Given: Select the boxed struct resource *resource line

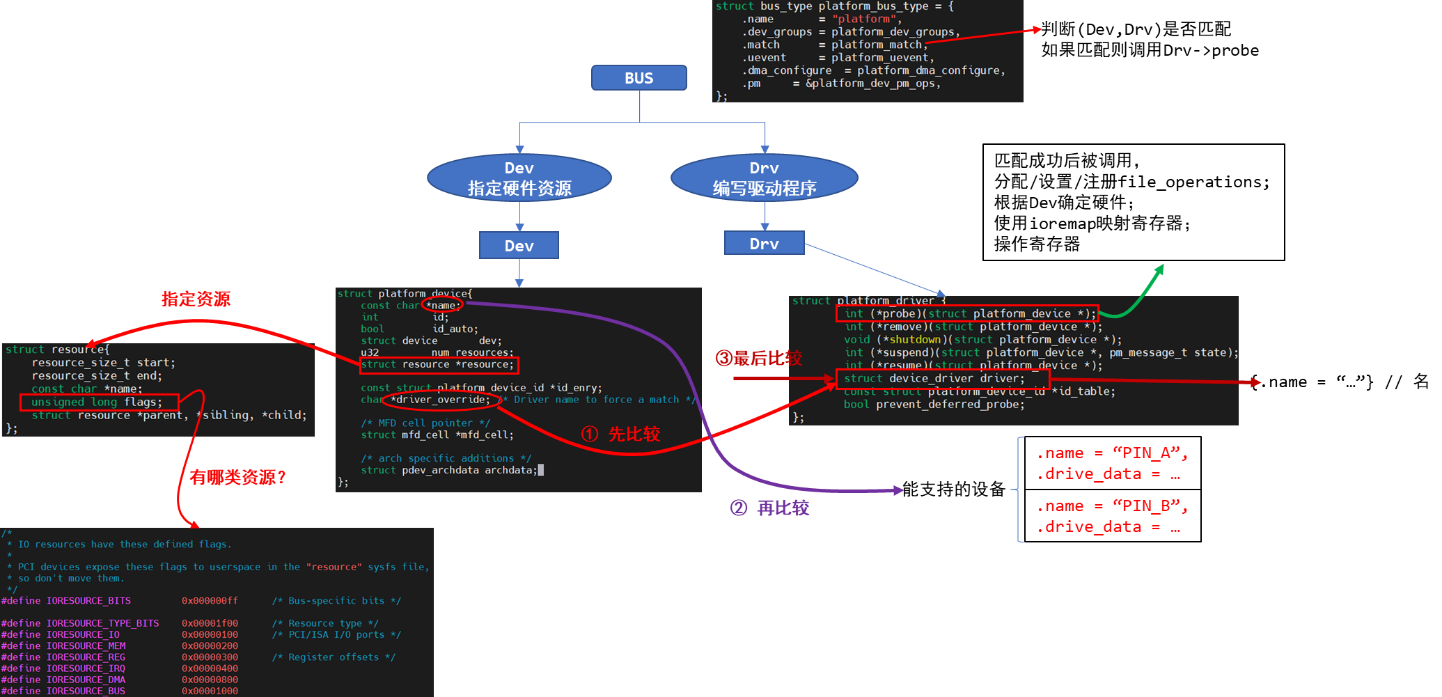Looking at the screenshot, I should pyautogui.click(x=440, y=365).
